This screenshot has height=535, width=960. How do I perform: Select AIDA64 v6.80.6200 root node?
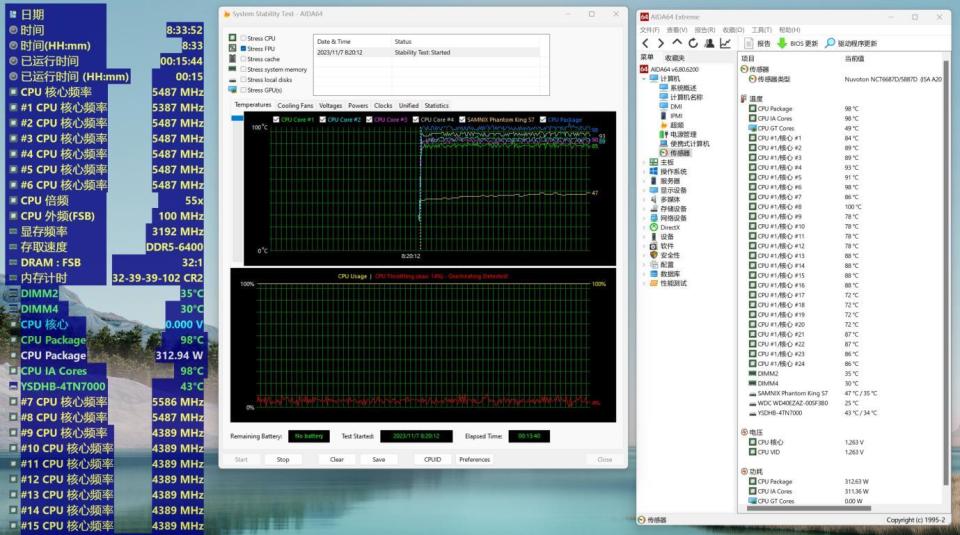click(674, 69)
